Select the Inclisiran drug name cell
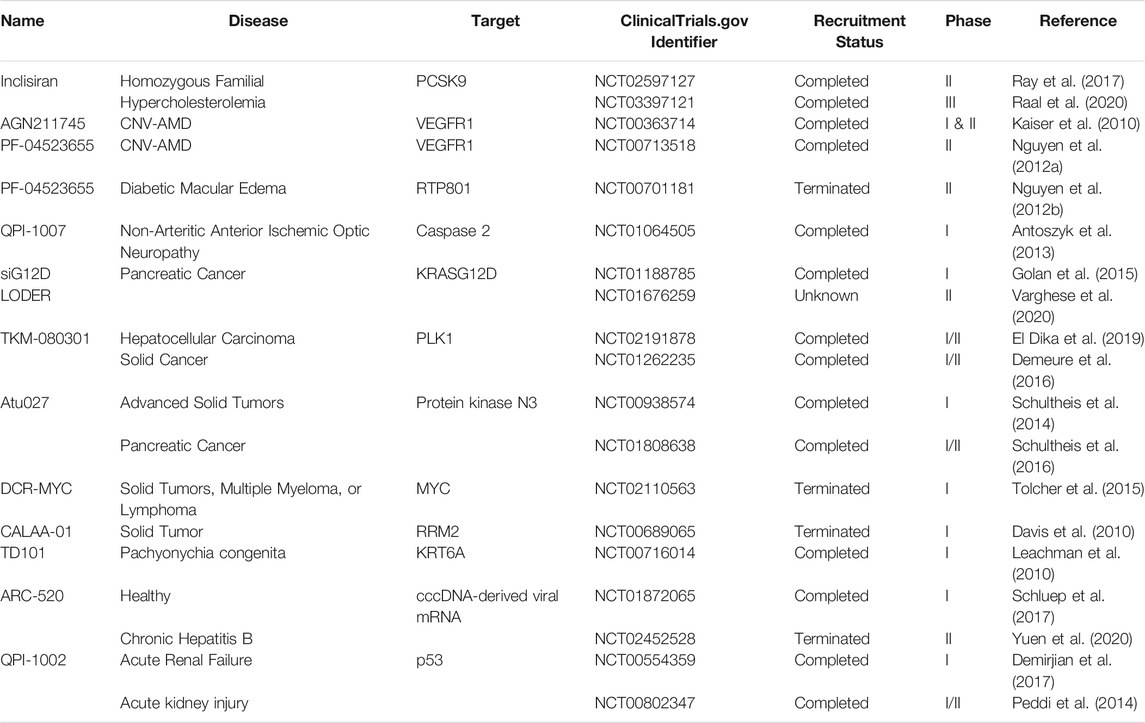 click(28, 81)
